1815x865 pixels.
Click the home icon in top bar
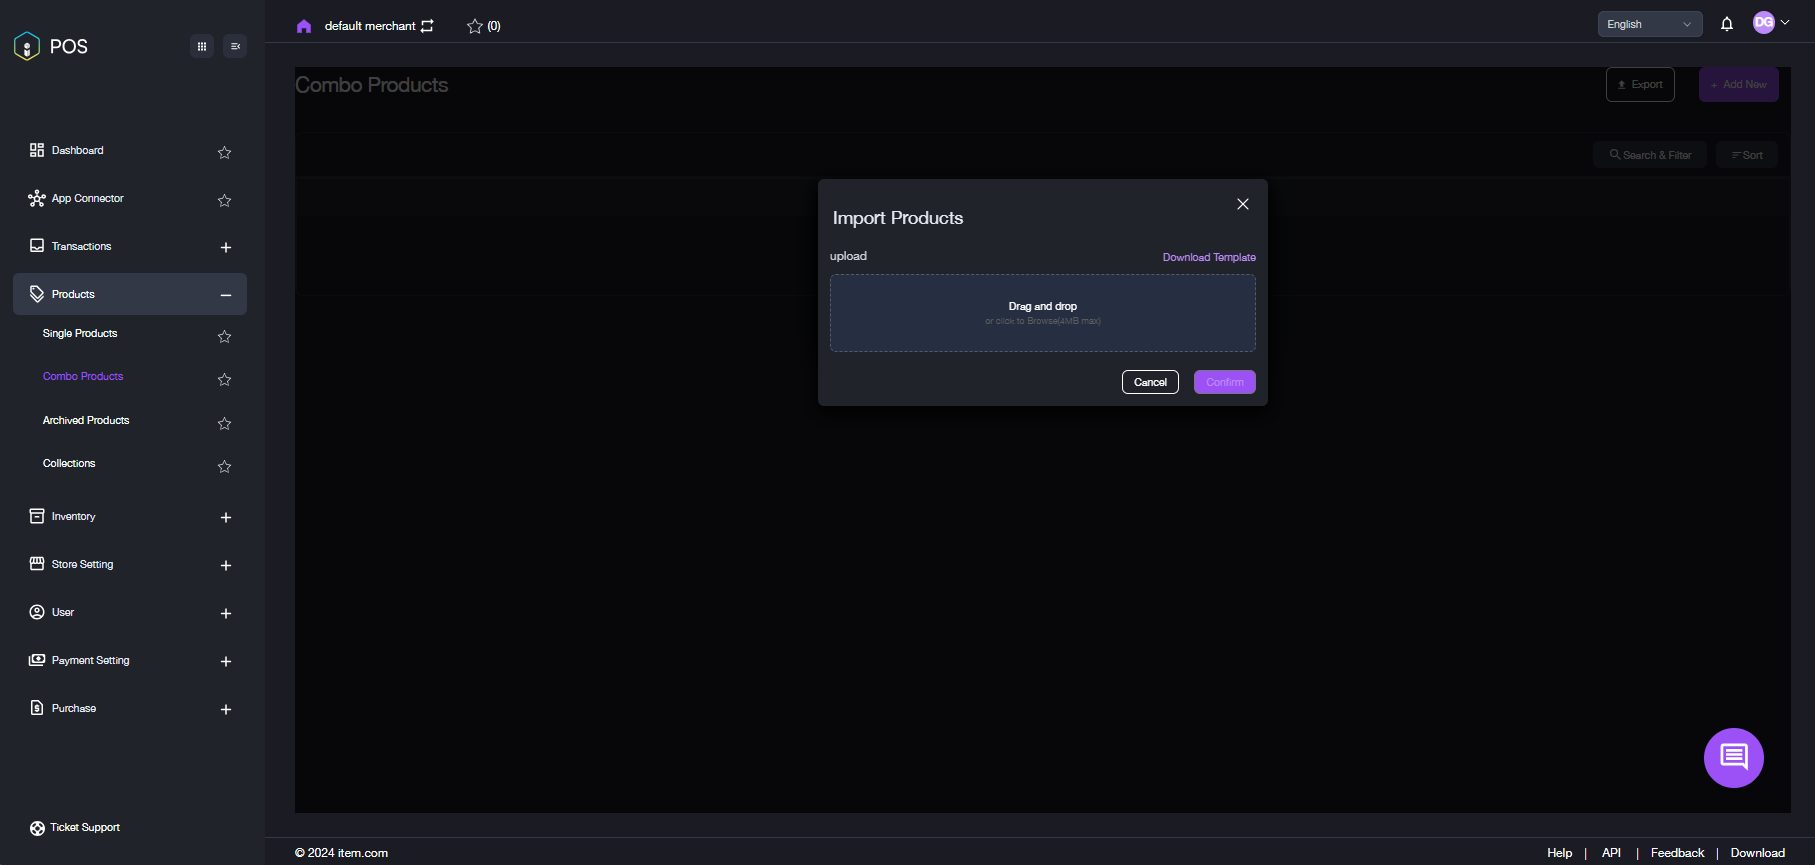pos(304,26)
